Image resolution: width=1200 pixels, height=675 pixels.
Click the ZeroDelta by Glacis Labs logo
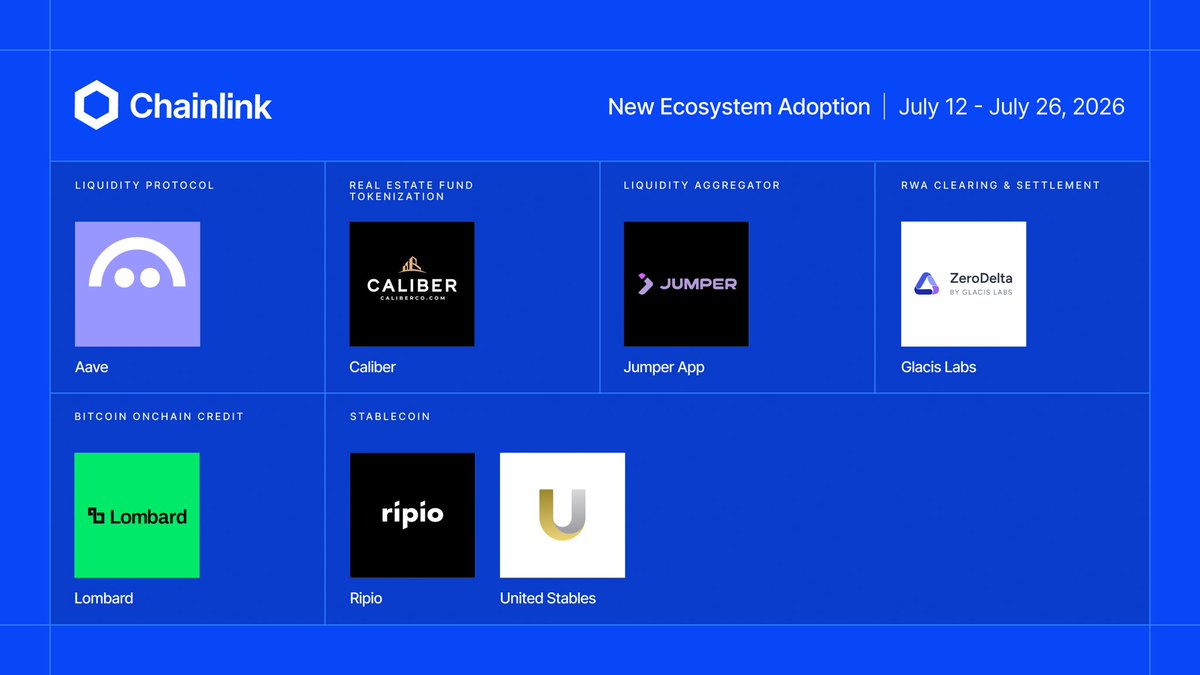(x=963, y=284)
